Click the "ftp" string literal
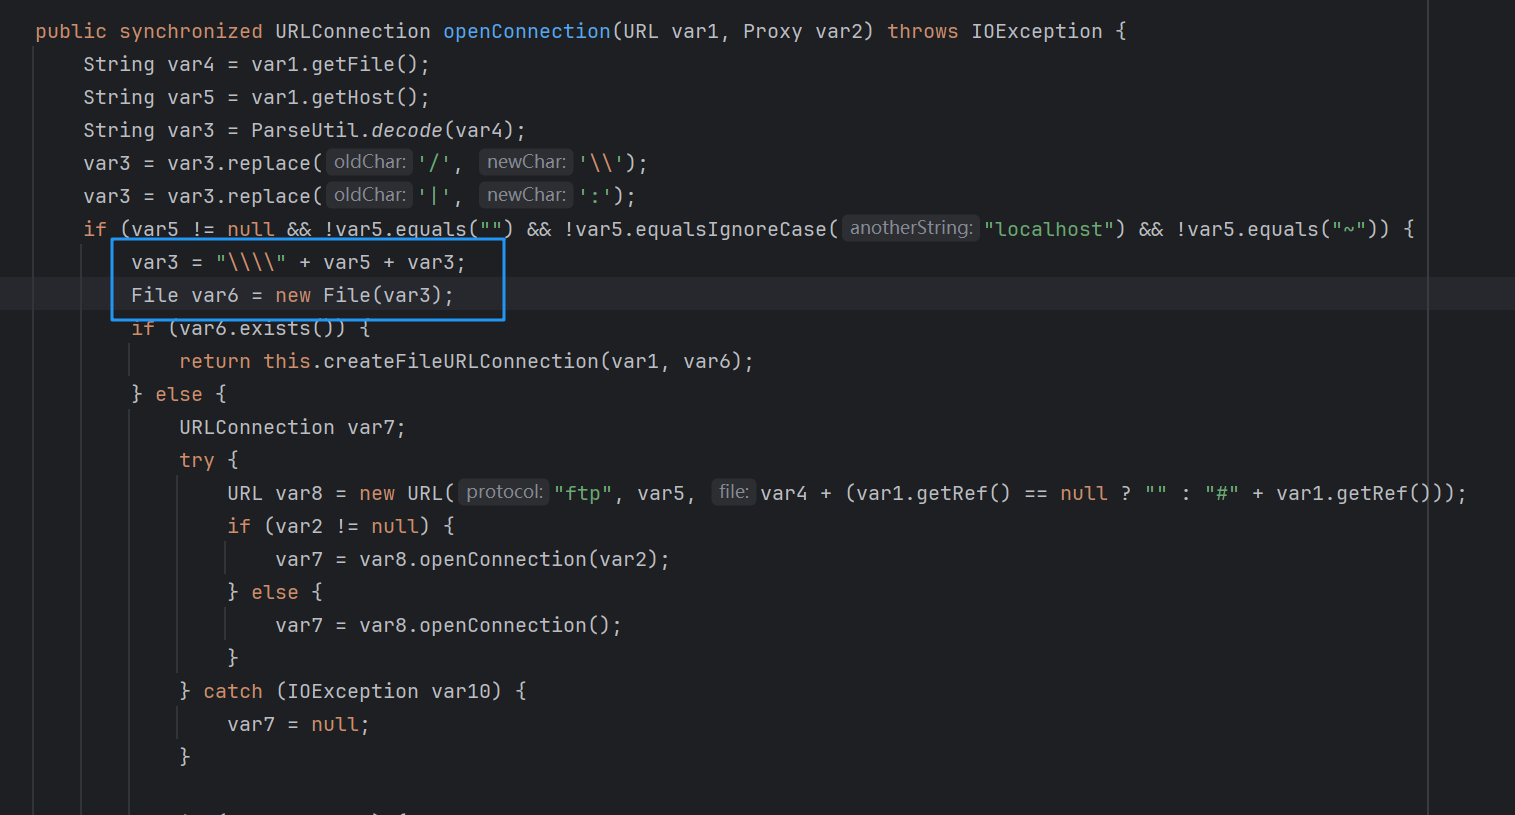The height and width of the screenshot is (815, 1515). (x=582, y=493)
